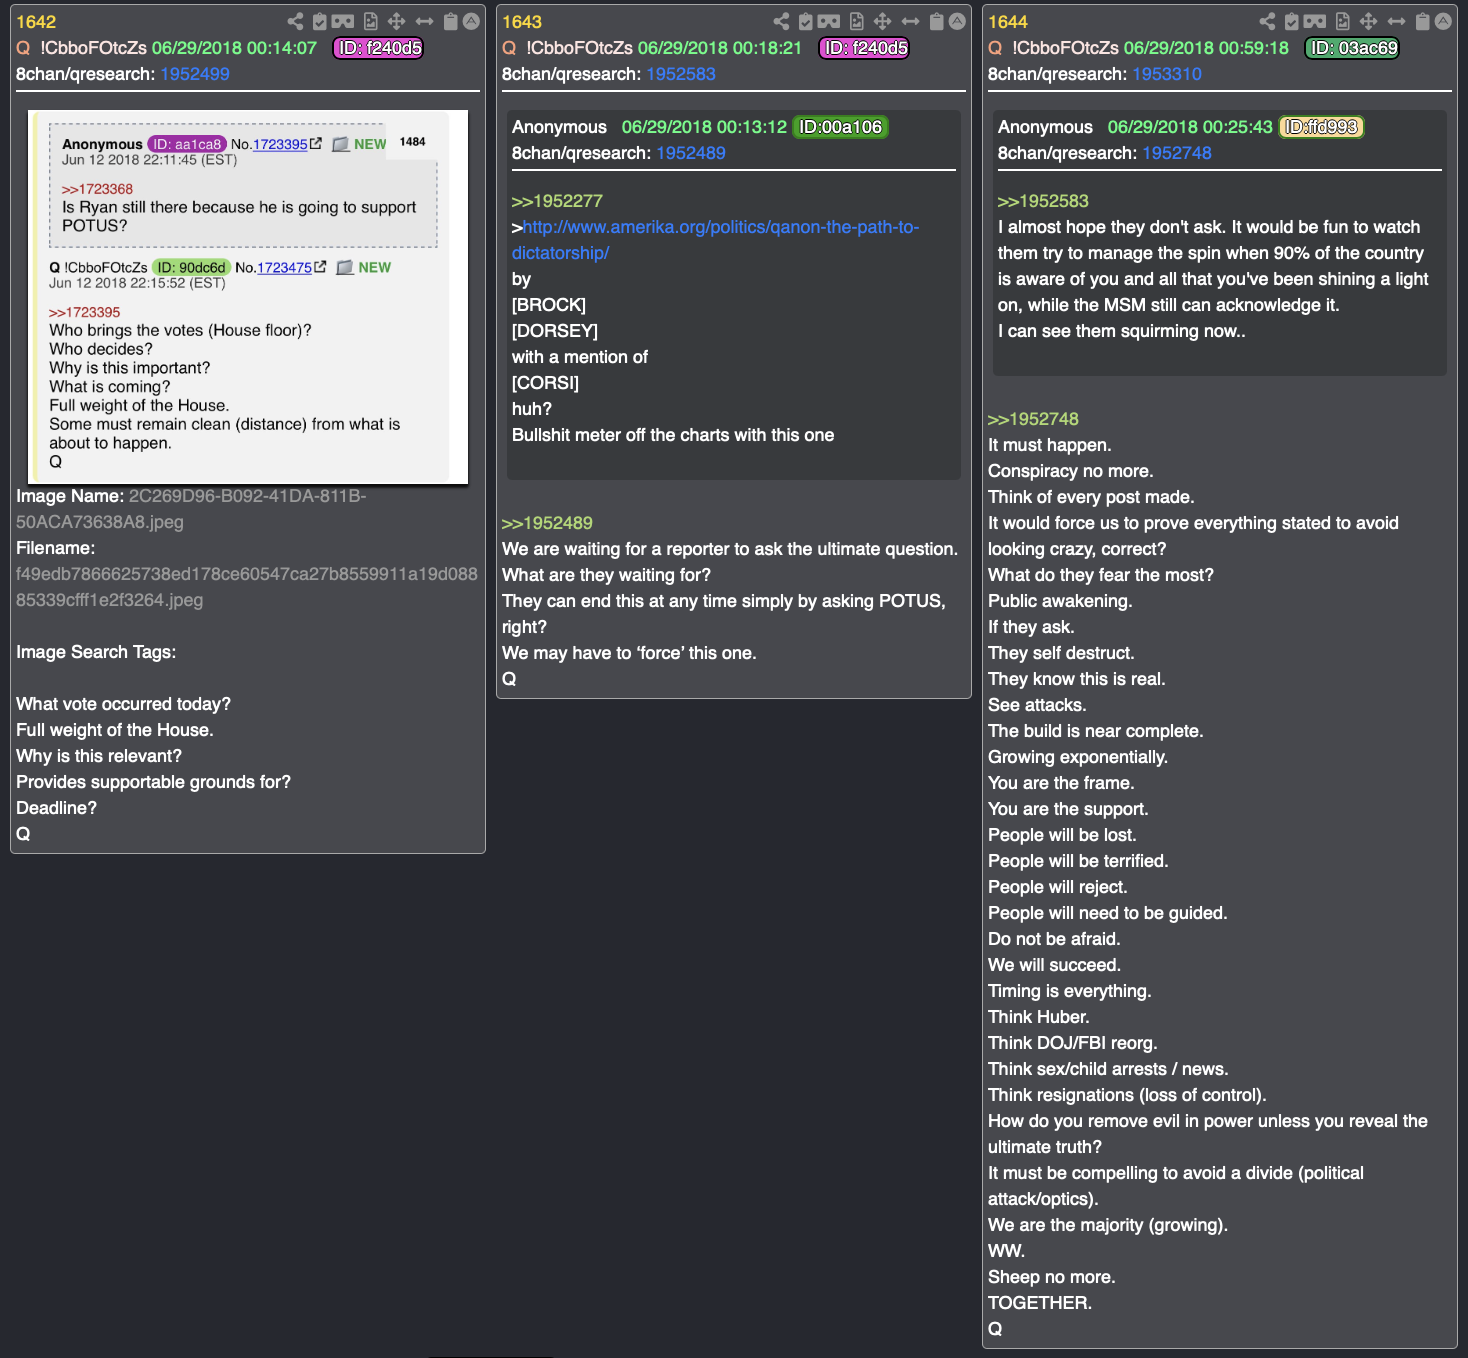Image resolution: width=1468 pixels, height=1358 pixels.
Task: Click the timestamp 06/29/2018 00:59:18
Action: point(1206,48)
